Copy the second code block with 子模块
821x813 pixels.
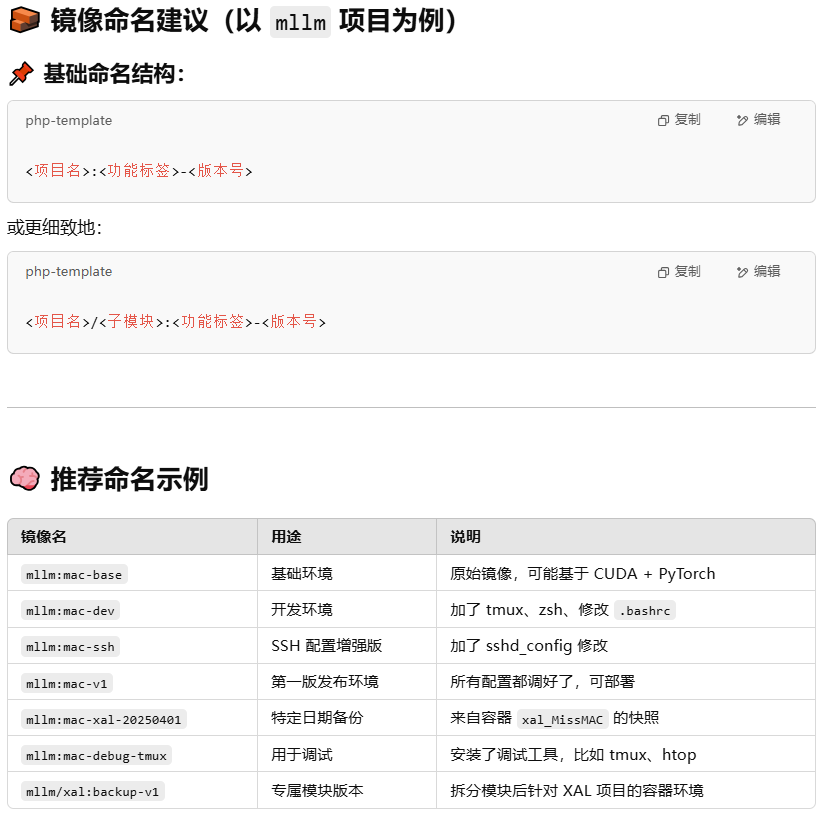[679, 272]
